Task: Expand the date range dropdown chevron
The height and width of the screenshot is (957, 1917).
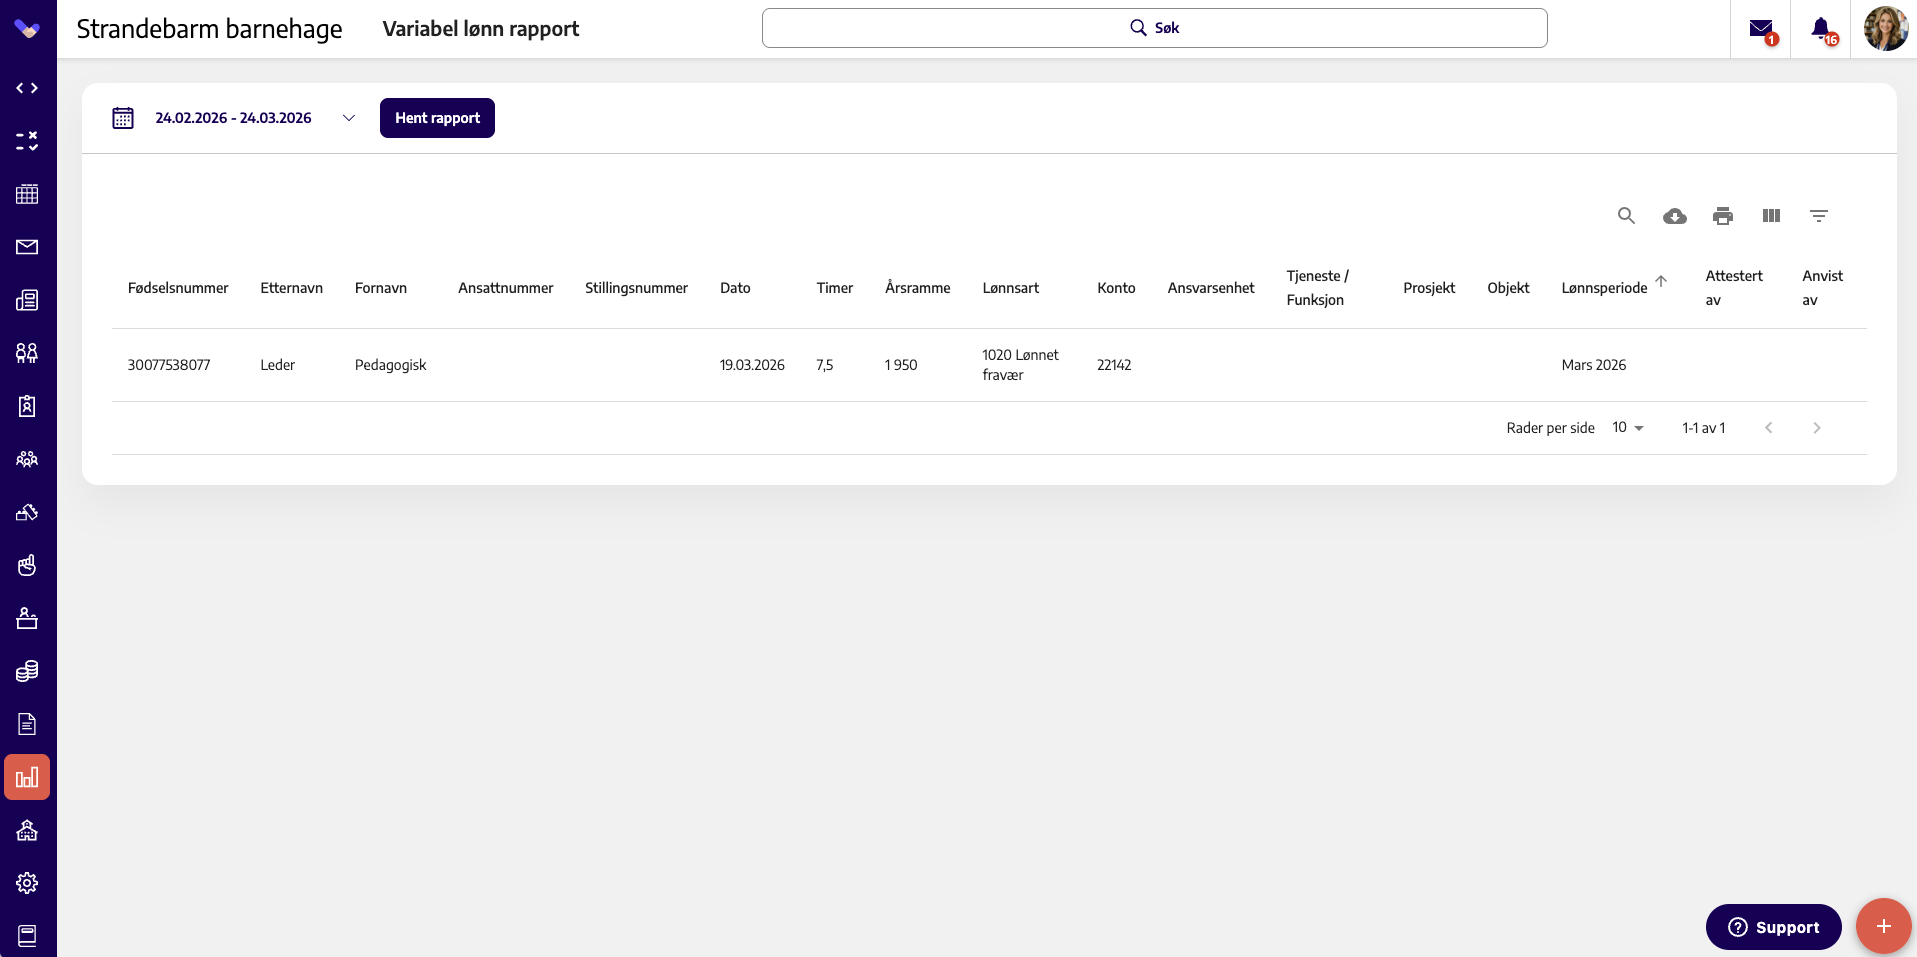Action: coord(349,118)
